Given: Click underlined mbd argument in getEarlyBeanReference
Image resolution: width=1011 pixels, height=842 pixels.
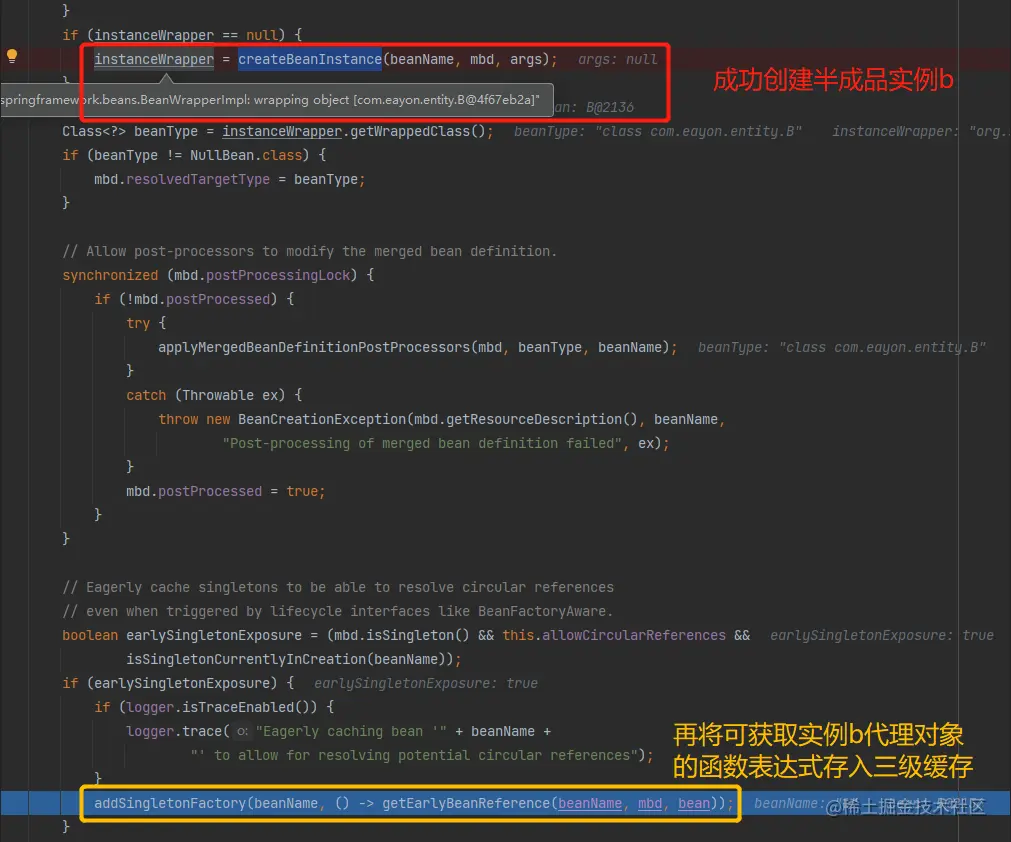Looking at the screenshot, I should point(650,803).
